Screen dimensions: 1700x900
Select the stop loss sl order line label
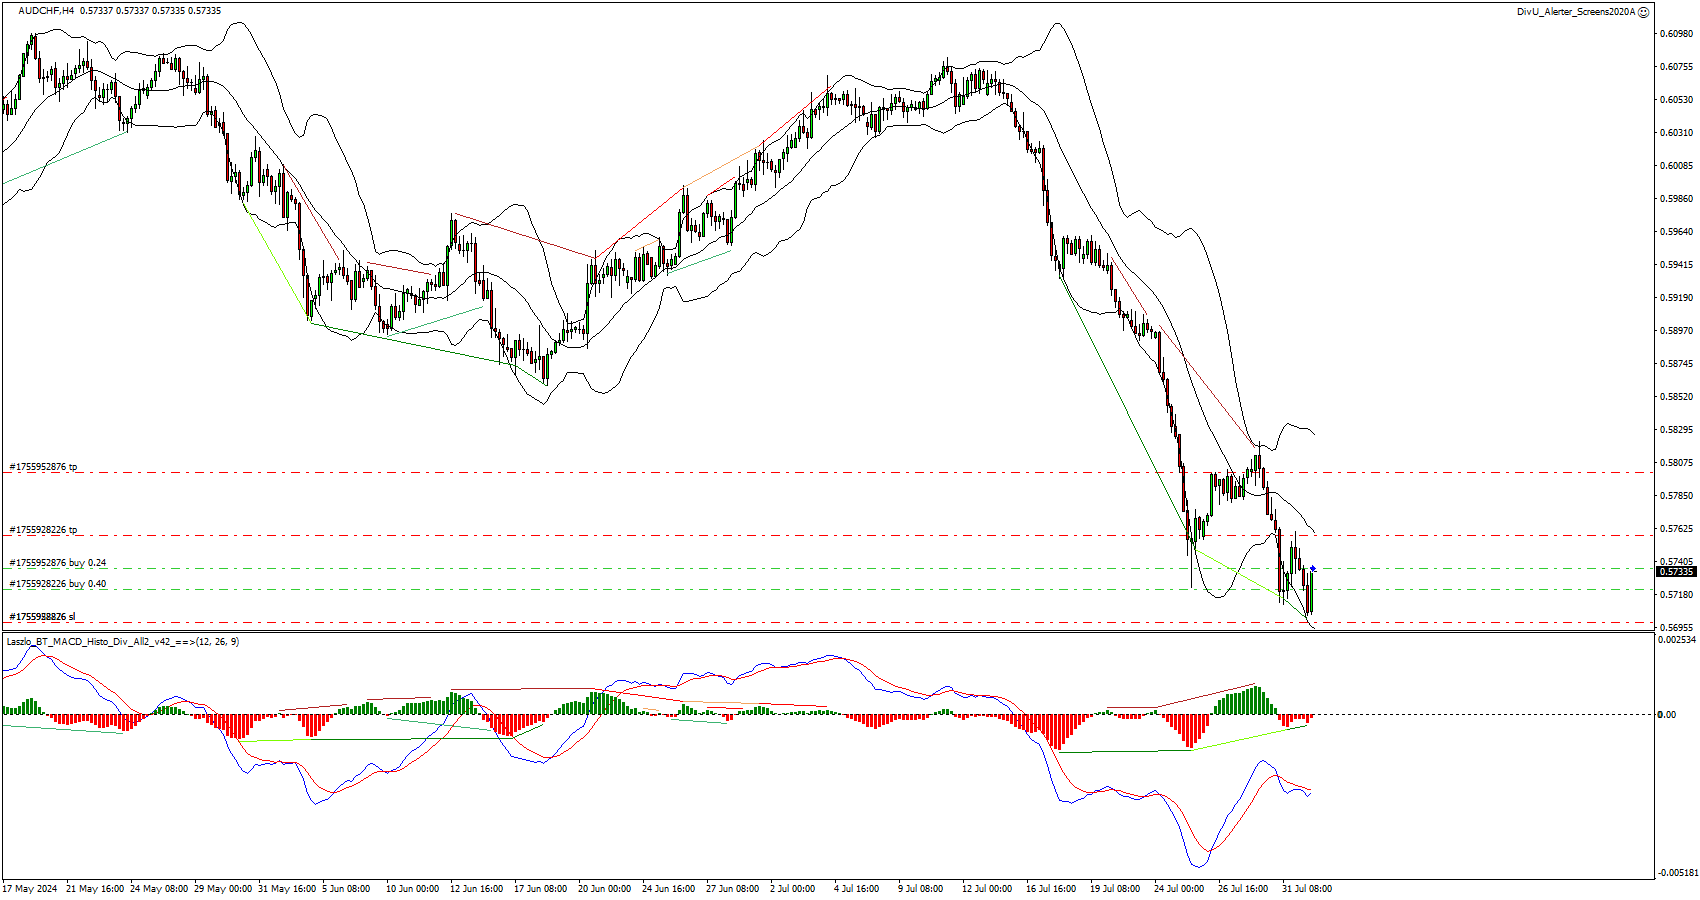(42, 617)
